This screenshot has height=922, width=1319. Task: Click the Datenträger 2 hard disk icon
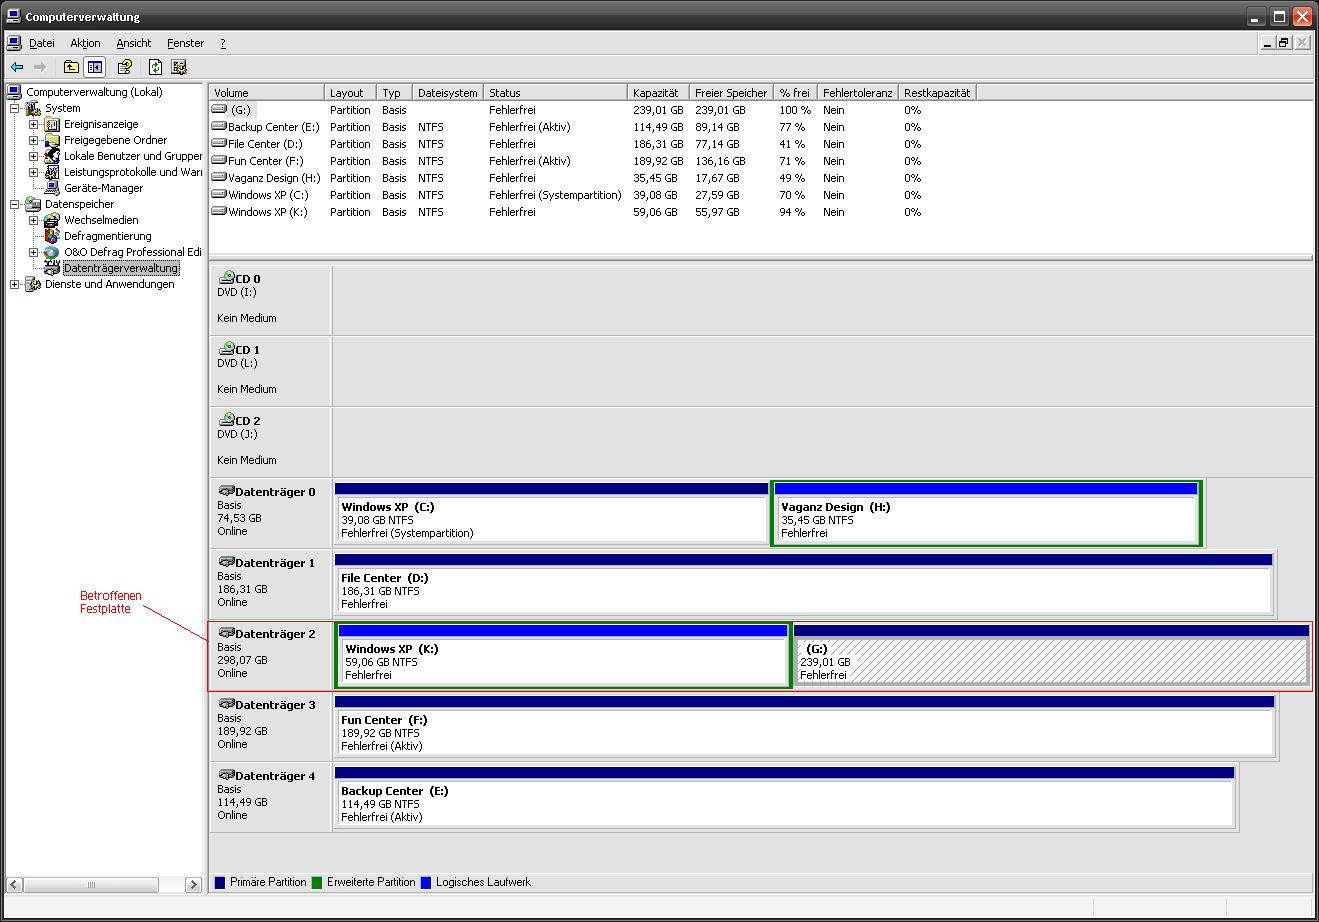coord(226,634)
